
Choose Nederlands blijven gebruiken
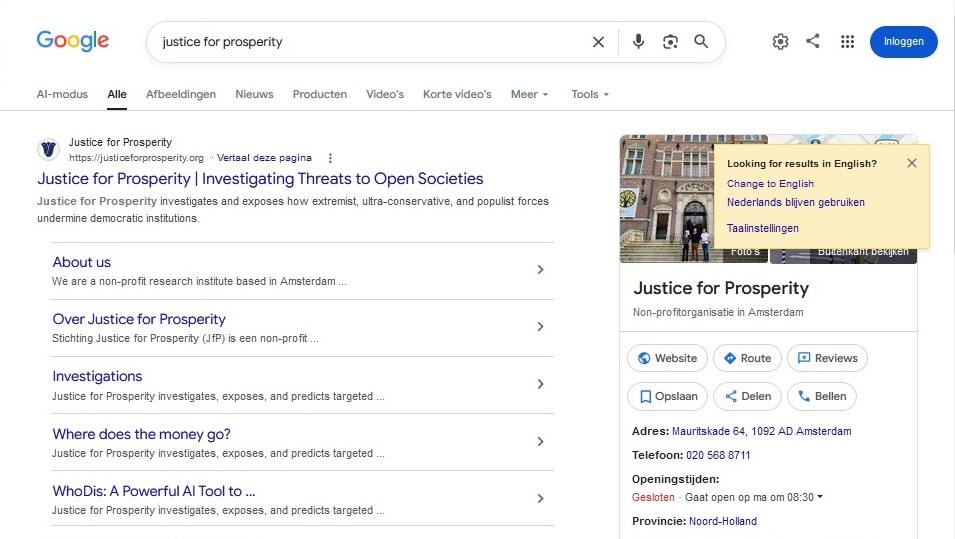(795, 202)
